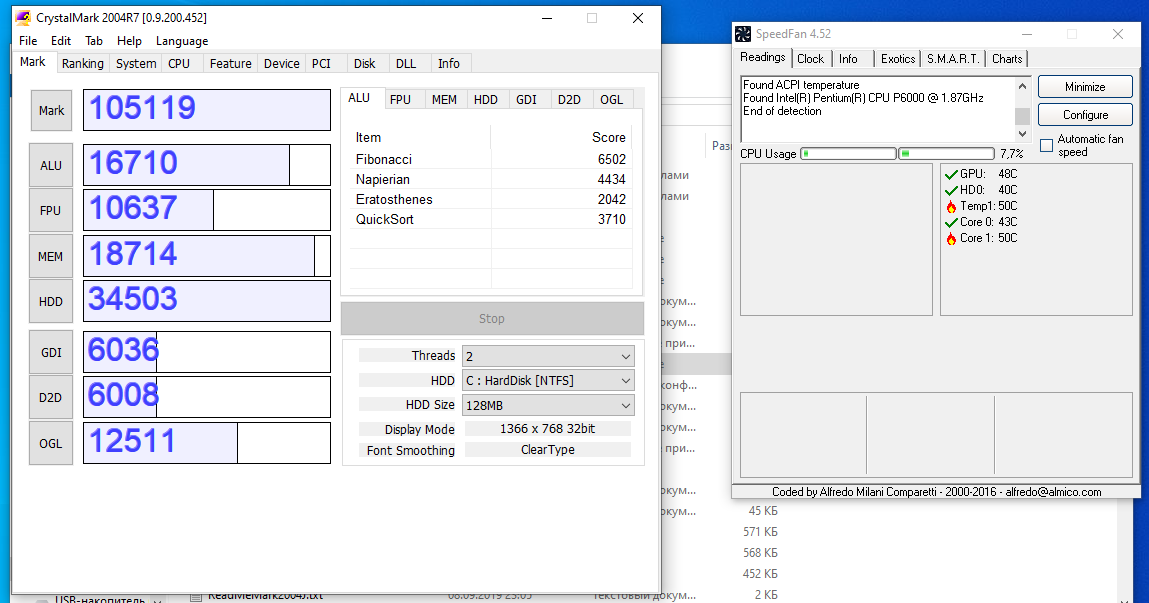Switch to SpeedFan Readings tab
Viewport: 1149px width, 603px height.
763,57
